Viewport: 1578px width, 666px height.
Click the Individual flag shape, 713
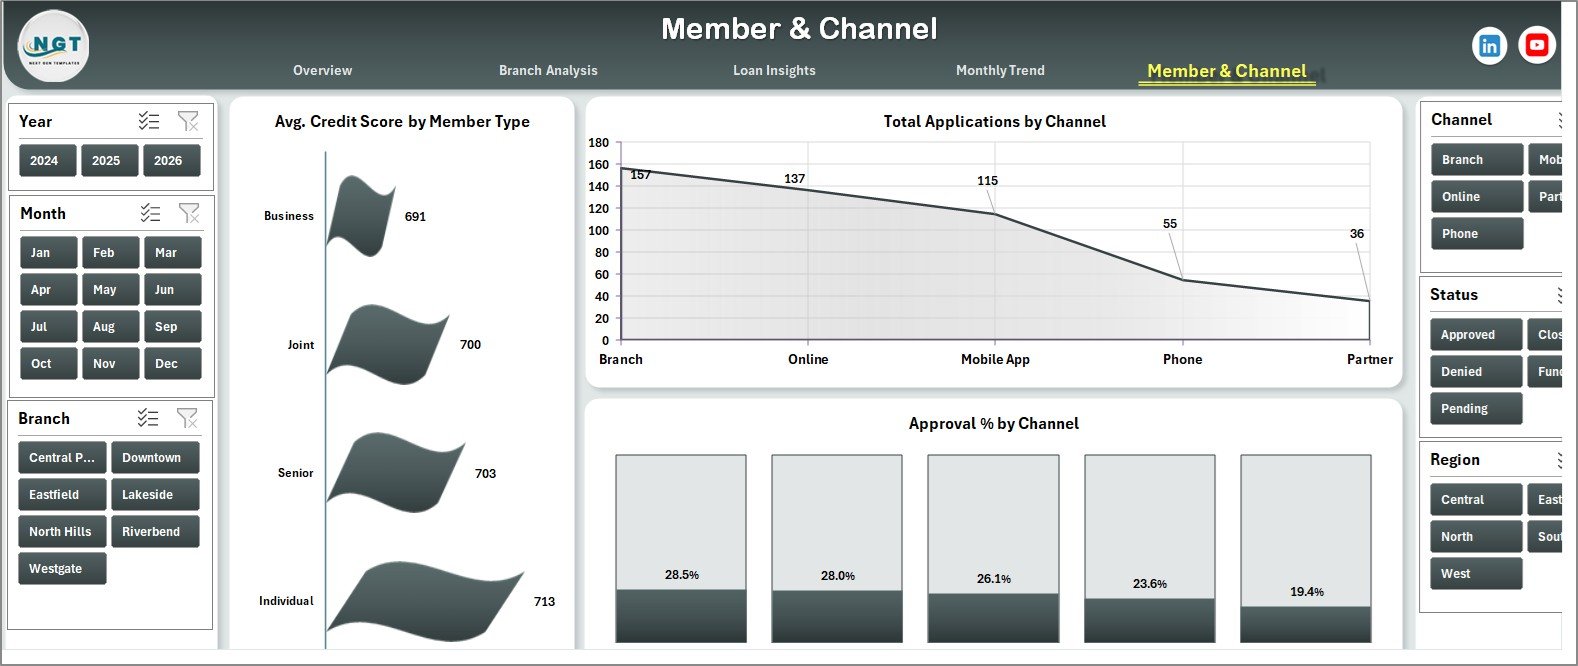pos(424,602)
